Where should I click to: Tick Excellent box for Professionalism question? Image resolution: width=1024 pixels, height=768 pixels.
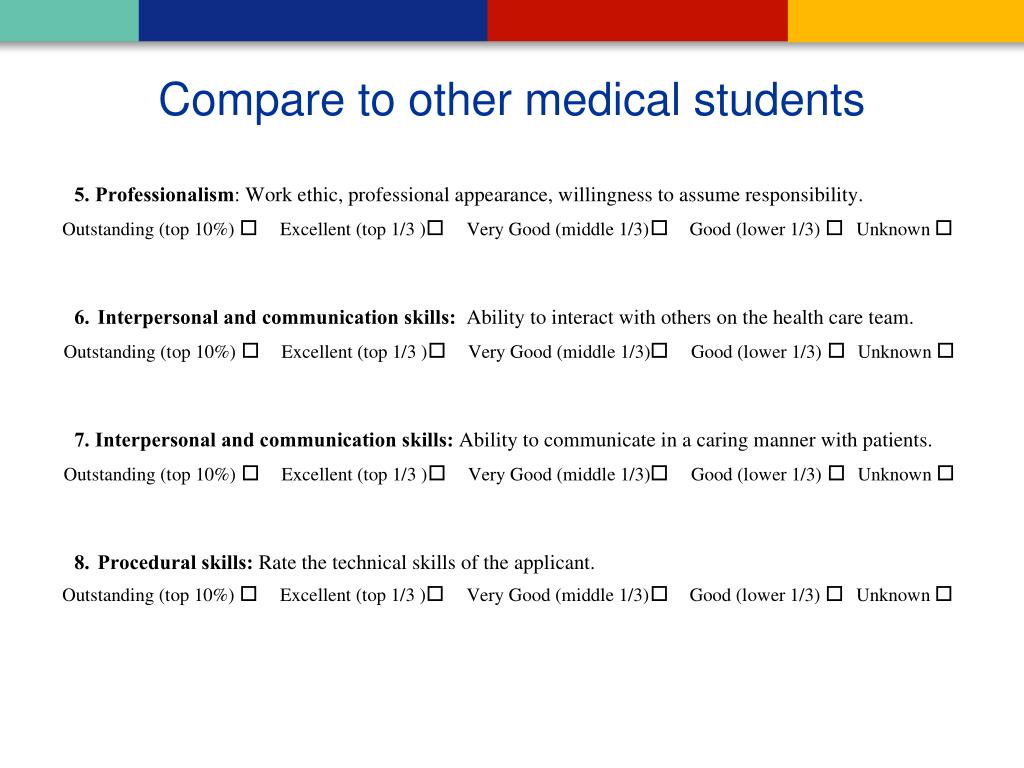(436, 228)
